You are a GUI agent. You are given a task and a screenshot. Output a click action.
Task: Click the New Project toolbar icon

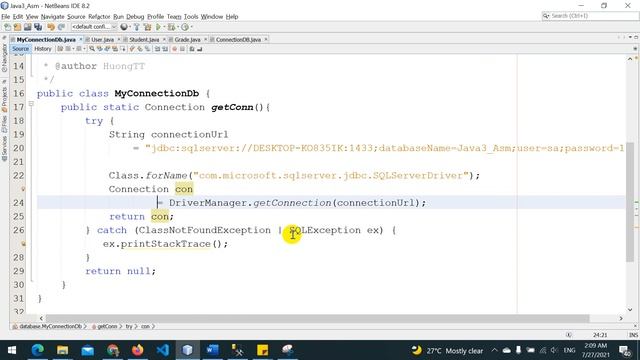coord(18,27)
